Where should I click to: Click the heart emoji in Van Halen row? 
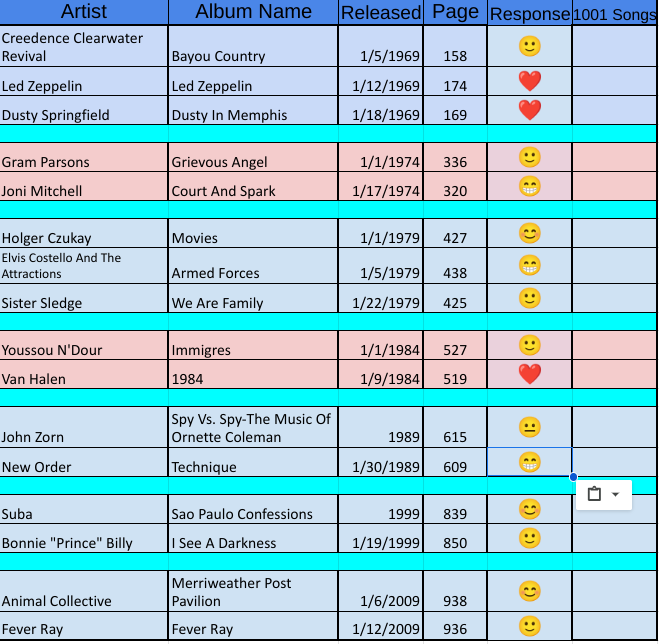point(530,374)
